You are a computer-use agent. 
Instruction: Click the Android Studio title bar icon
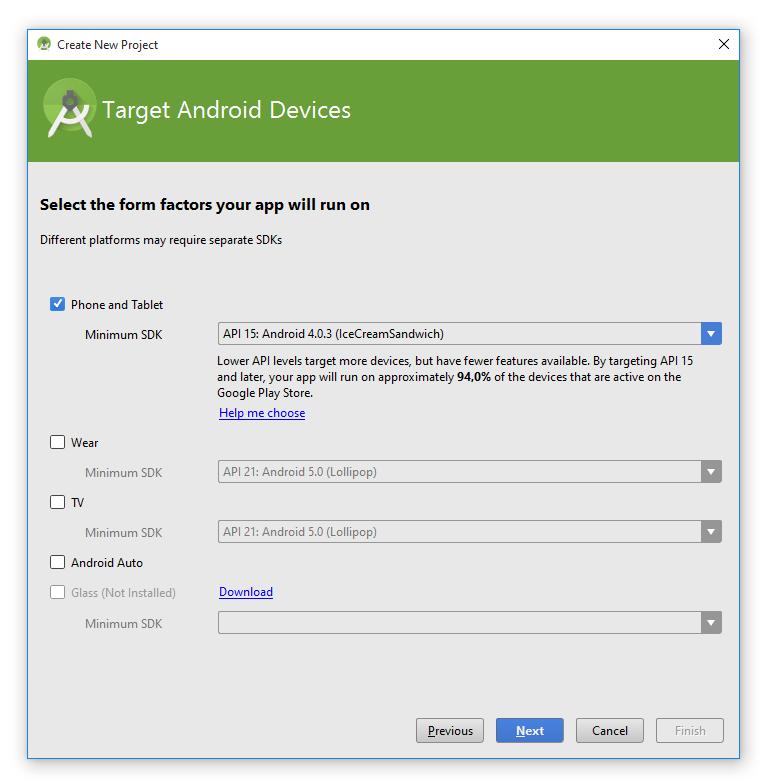[x=44, y=44]
